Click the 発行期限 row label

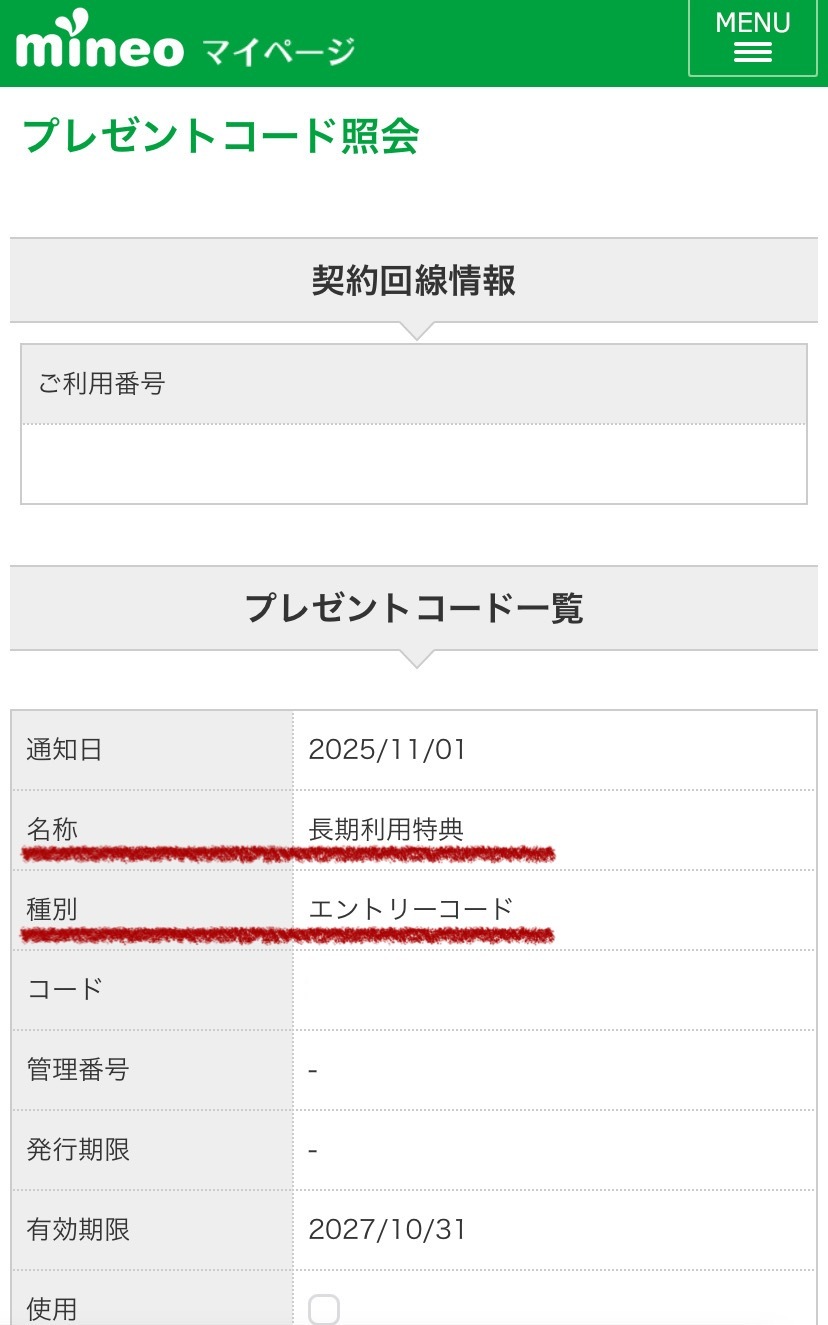click(78, 1150)
